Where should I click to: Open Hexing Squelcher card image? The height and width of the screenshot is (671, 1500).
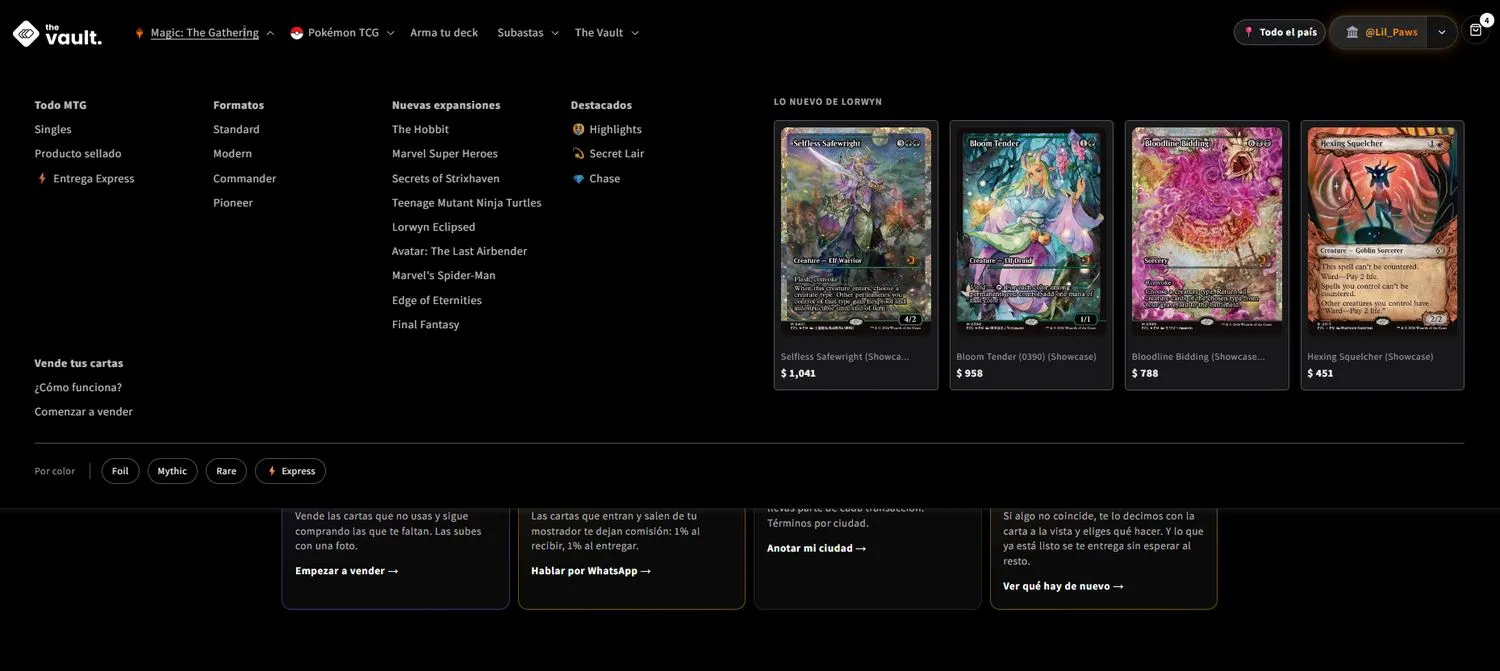tap(1382, 232)
